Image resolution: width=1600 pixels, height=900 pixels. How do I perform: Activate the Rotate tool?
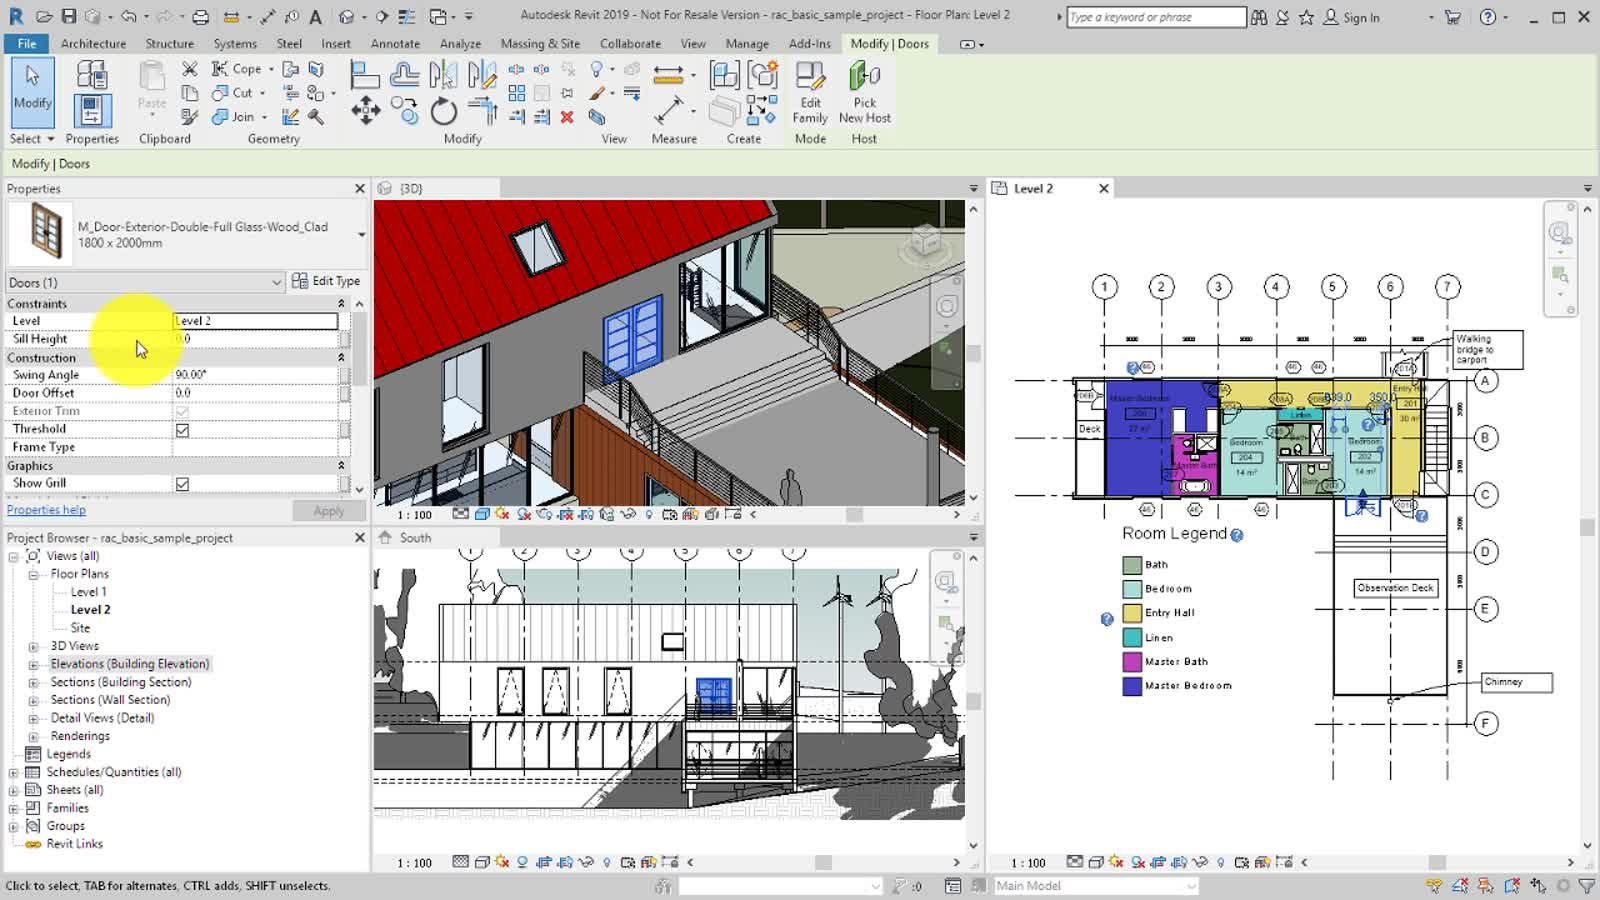[x=445, y=110]
